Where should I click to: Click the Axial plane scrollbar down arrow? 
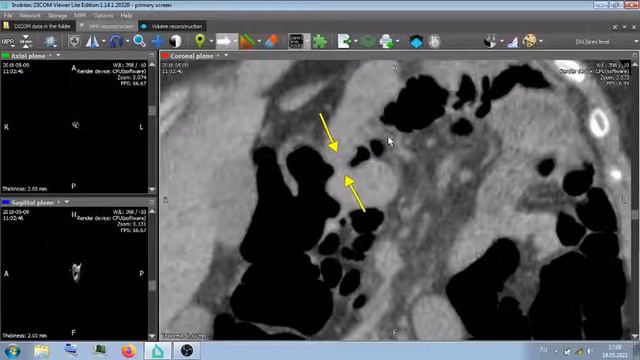[x=152, y=190]
